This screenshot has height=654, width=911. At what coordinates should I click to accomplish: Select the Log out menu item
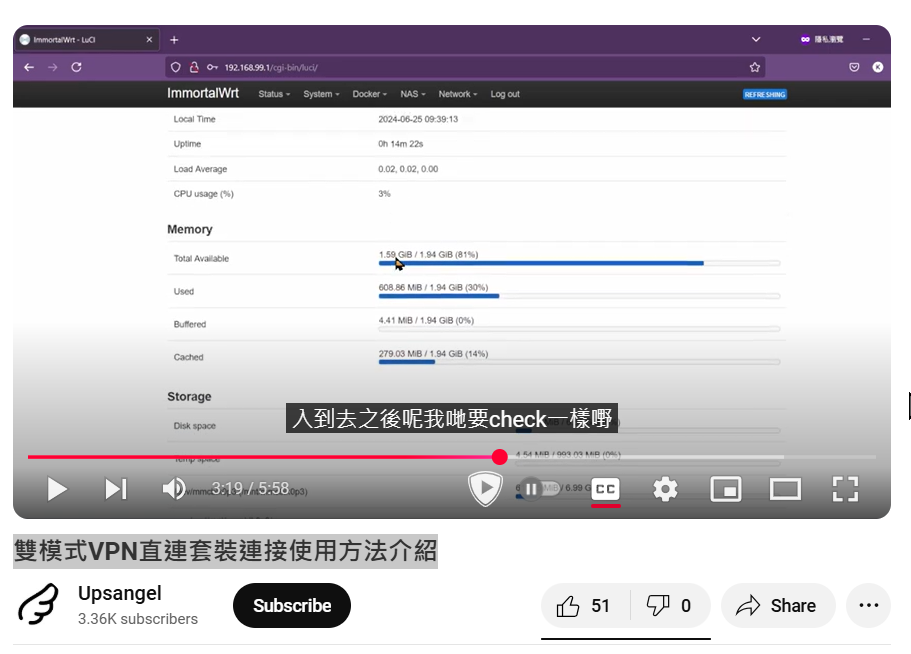[505, 94]
